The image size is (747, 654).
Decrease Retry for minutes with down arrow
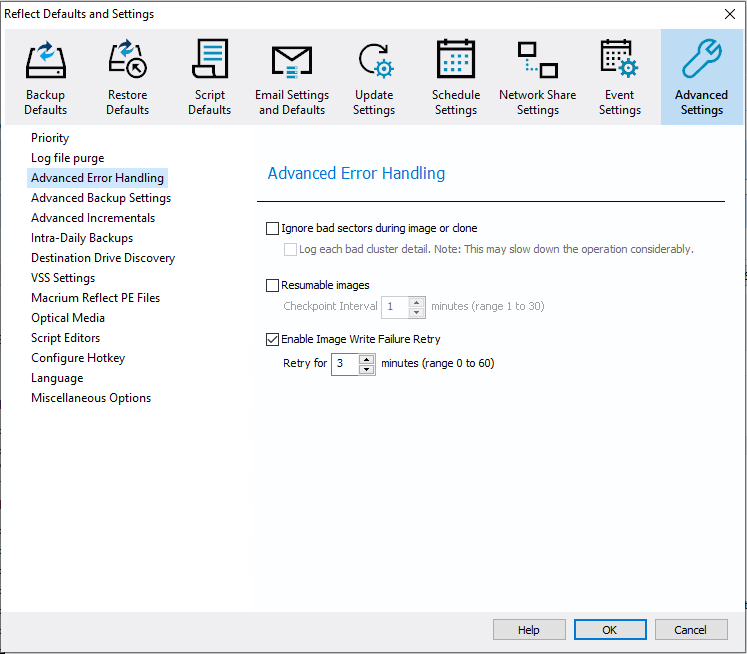click(x=366, y=370)
